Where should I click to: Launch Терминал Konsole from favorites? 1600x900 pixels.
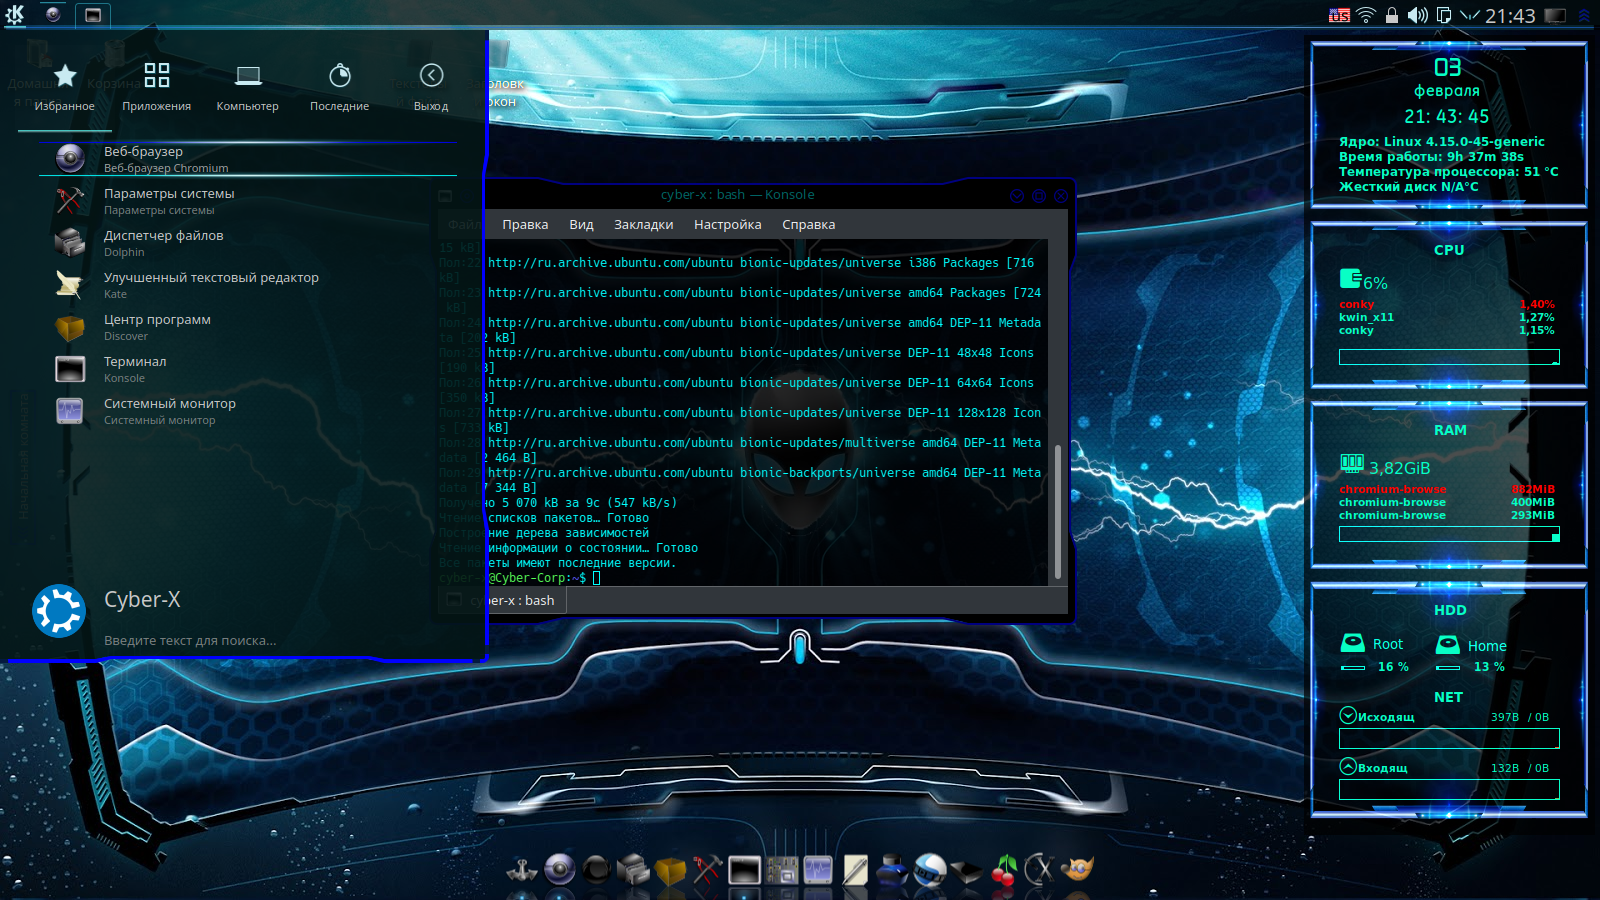(x=248, y=369)
